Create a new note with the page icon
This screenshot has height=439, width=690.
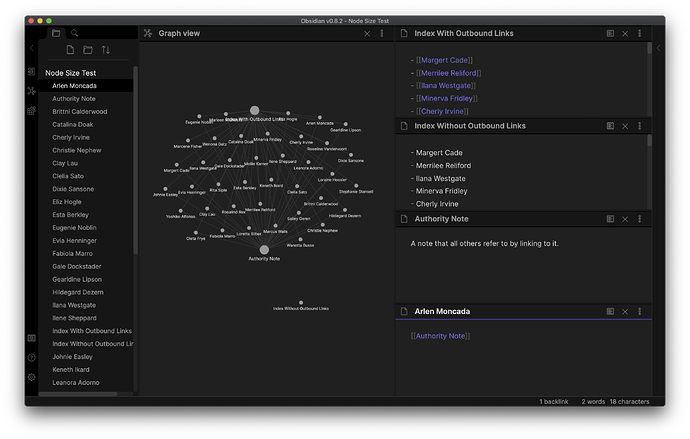click(x=70, y=50)
